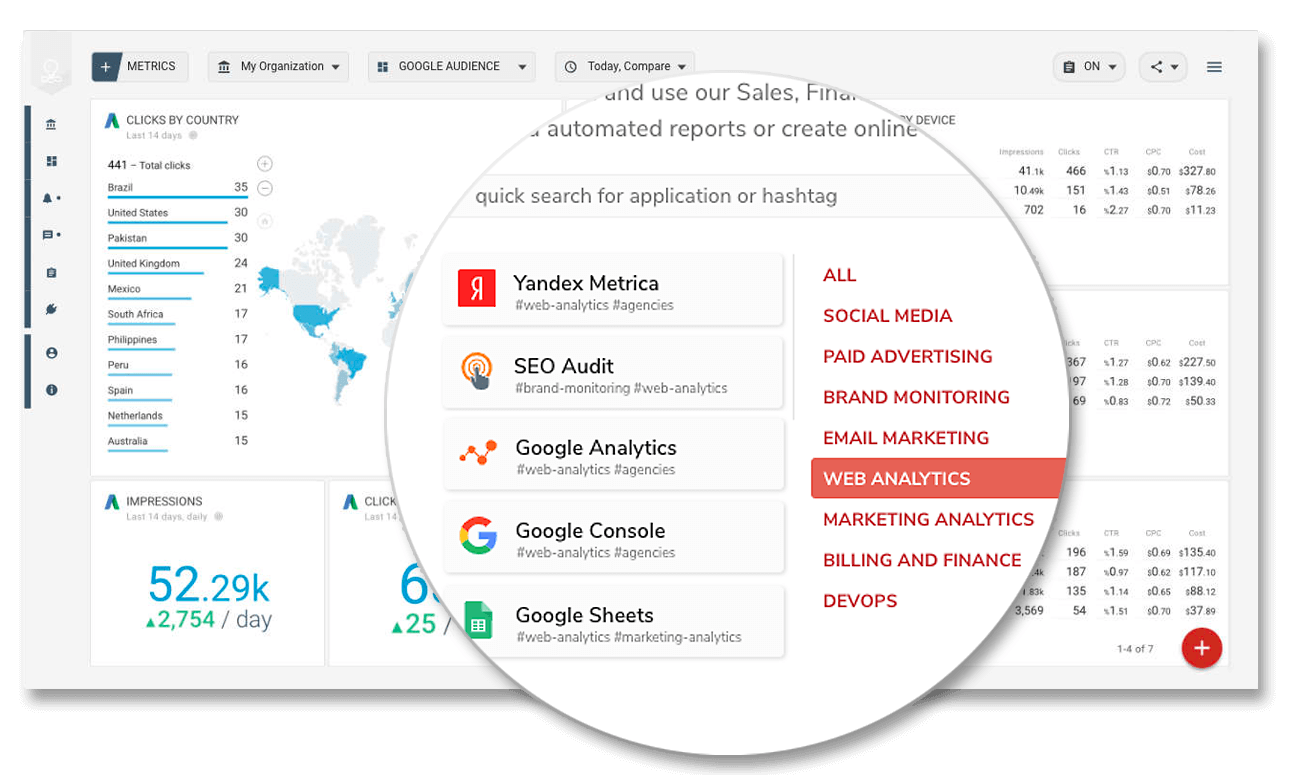
Task: Click the Google Sheets green icon
Action: [x=478, y=620]
